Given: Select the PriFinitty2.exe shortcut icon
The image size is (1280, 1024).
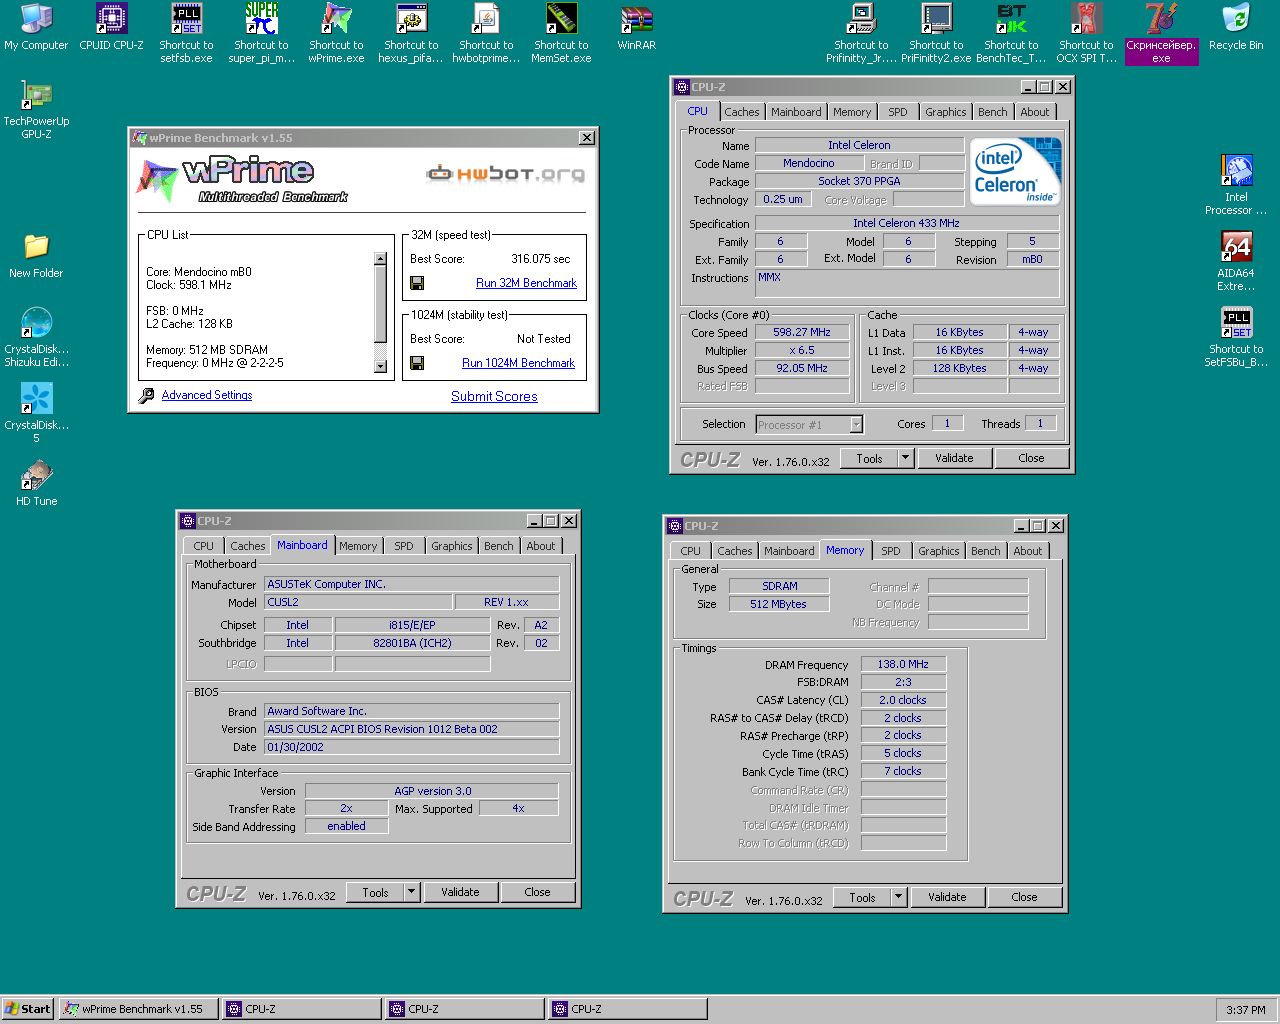Looking at the screenshot, I should 936,33.
